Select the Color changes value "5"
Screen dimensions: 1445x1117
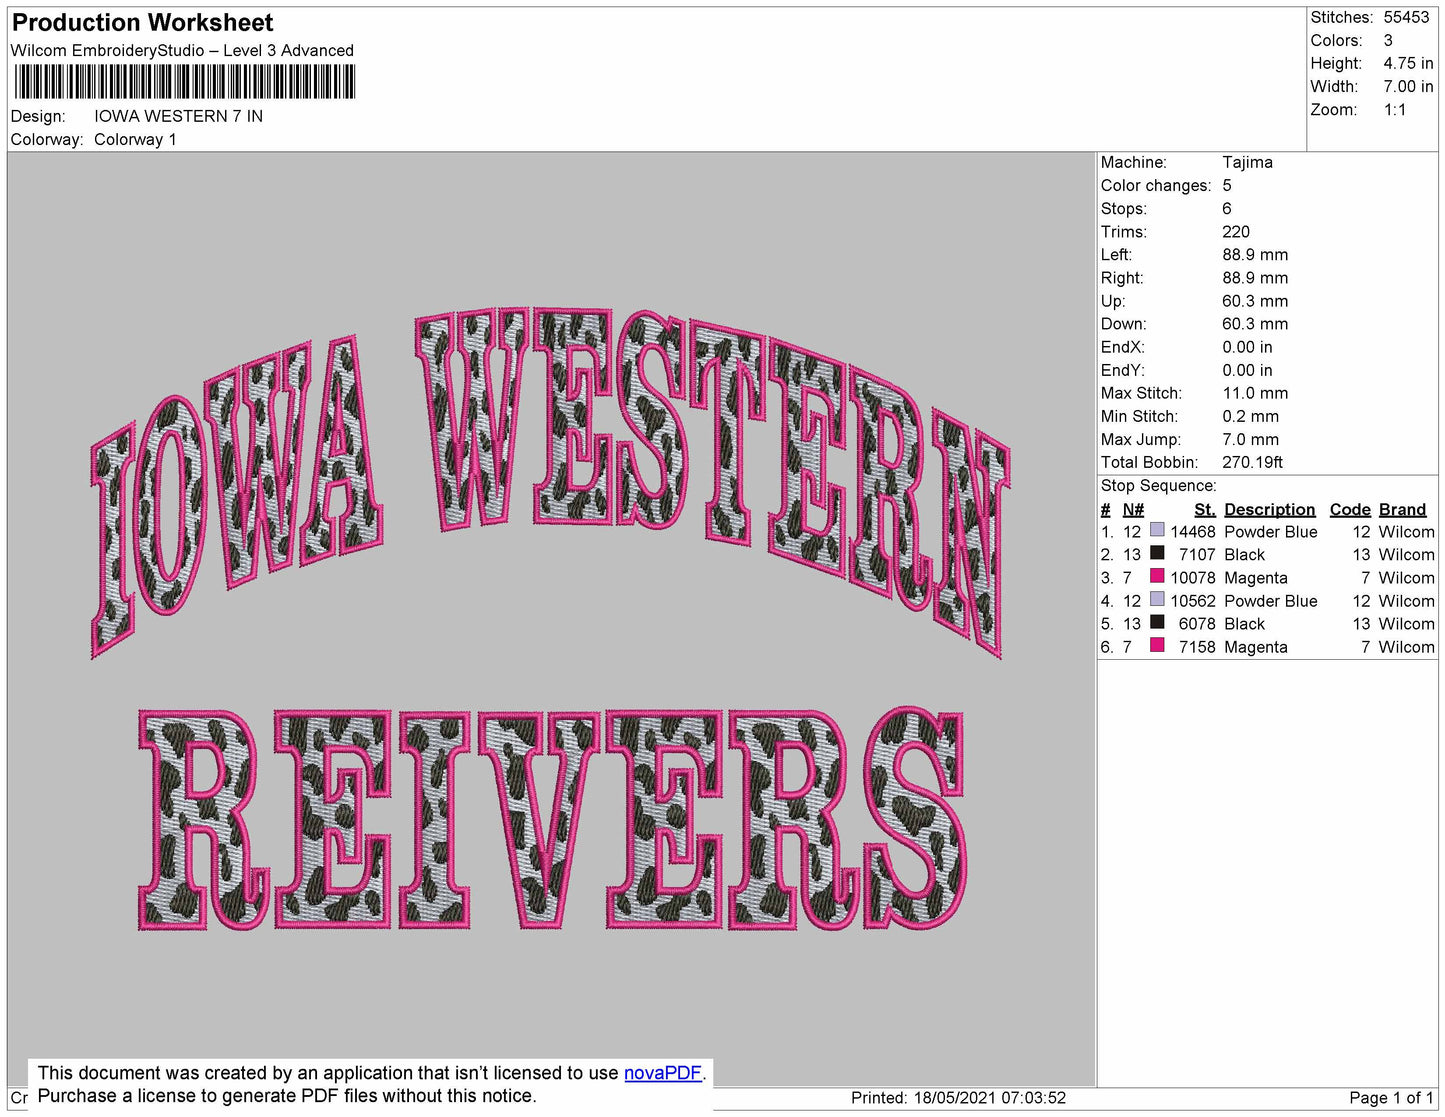(1227, 186)
